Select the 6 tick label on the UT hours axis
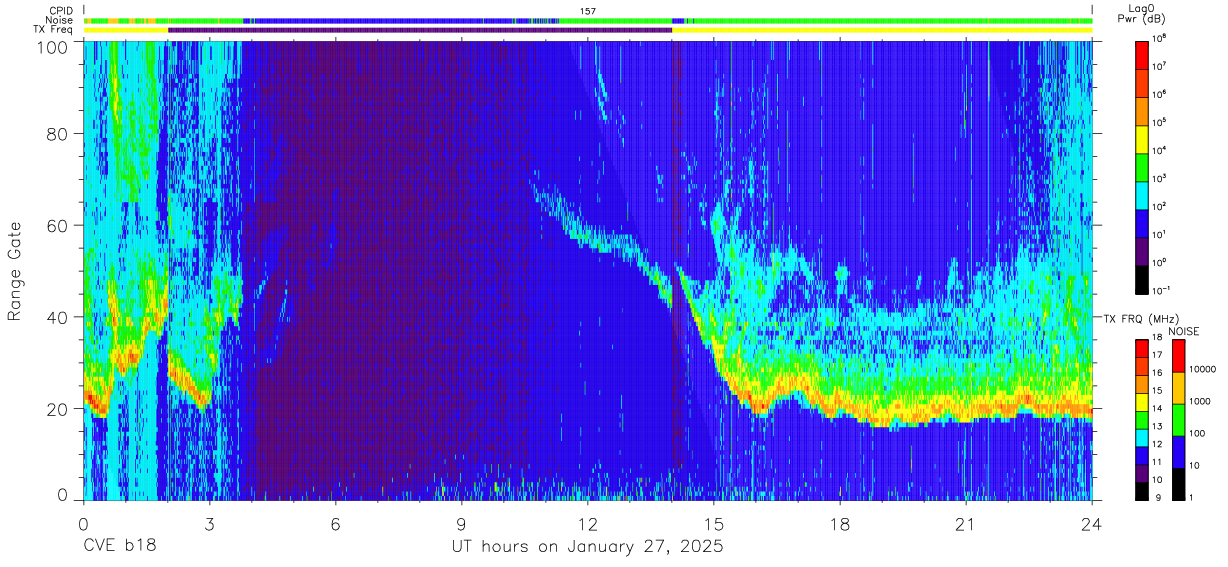The image size is (1228, 567). pyautogui.click(x=336, y=523)
